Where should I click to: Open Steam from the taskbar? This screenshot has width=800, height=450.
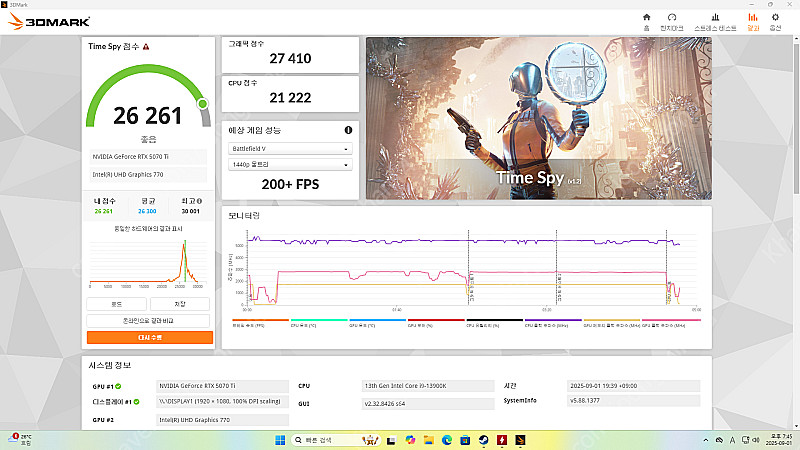(483, 440)
